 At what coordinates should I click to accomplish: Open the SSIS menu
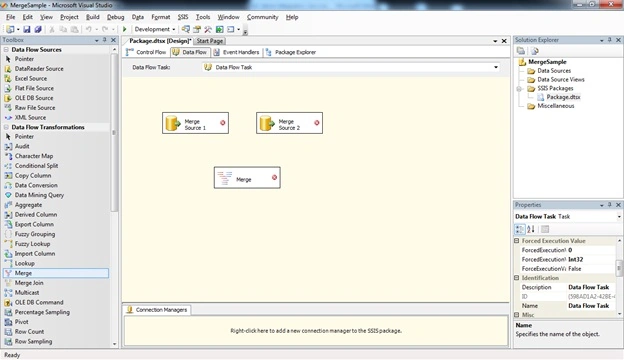point(183,17)
